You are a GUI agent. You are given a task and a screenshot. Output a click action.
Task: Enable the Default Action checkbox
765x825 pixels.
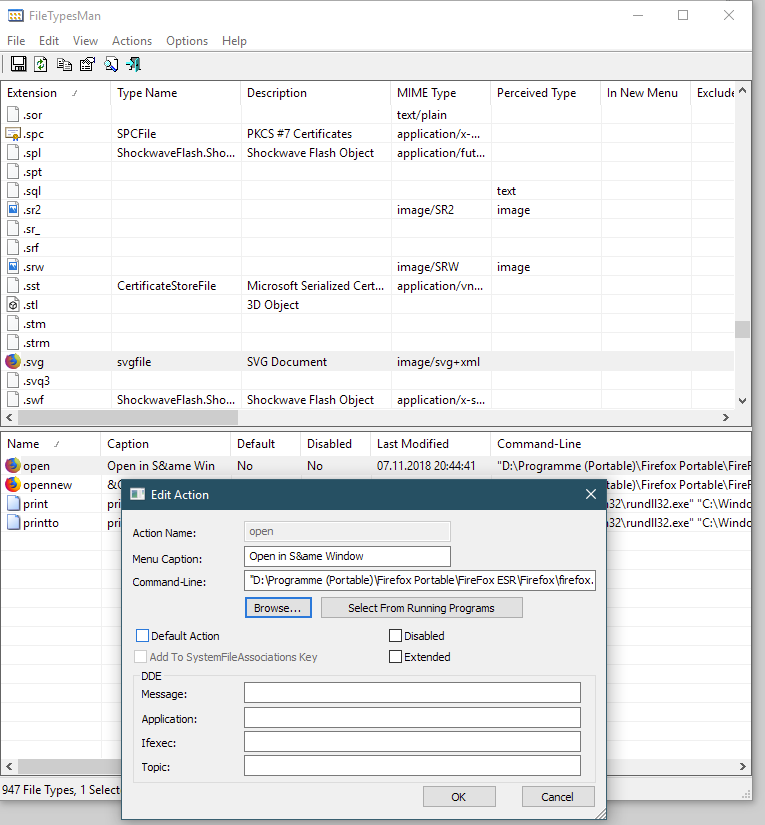(x=142, y=636)
